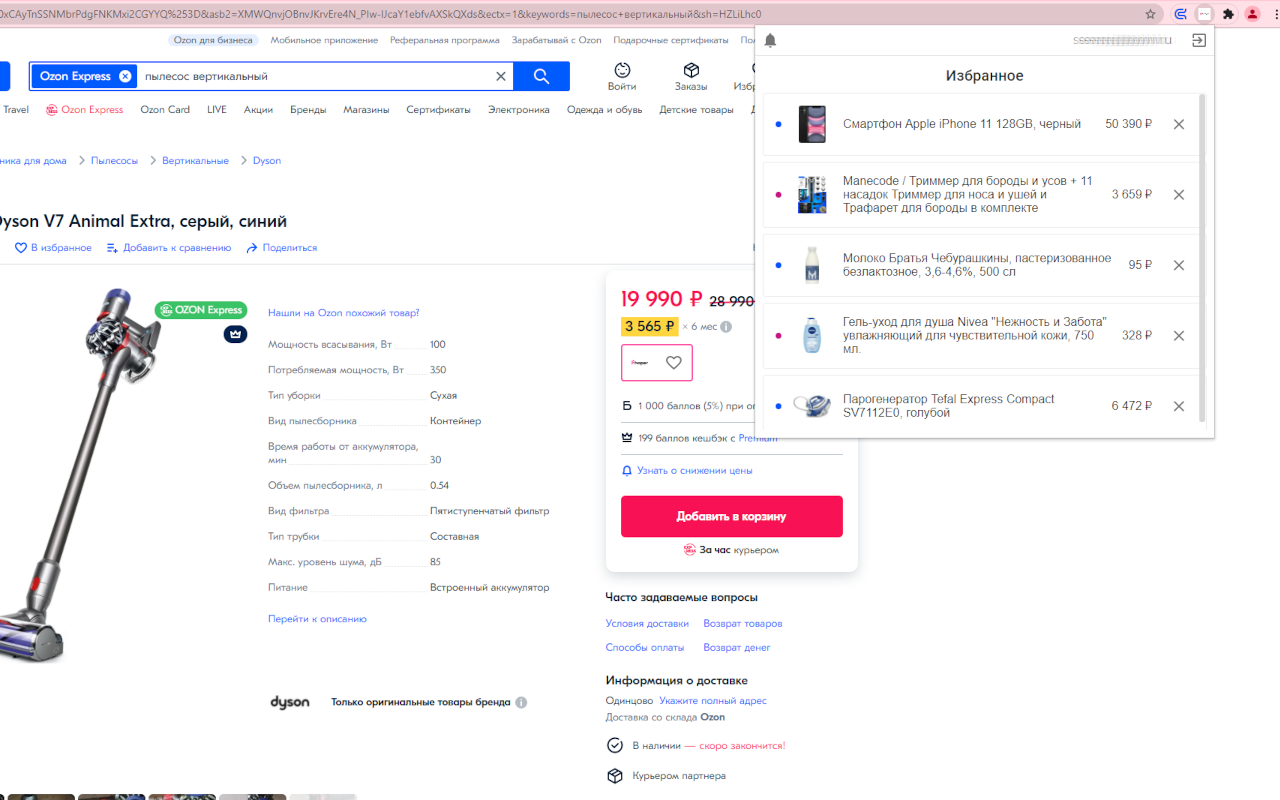This screenshot has height=800, width=1280.
Task: Open Акции menu item
Action: pyautogui.click(x=258, y=110)
